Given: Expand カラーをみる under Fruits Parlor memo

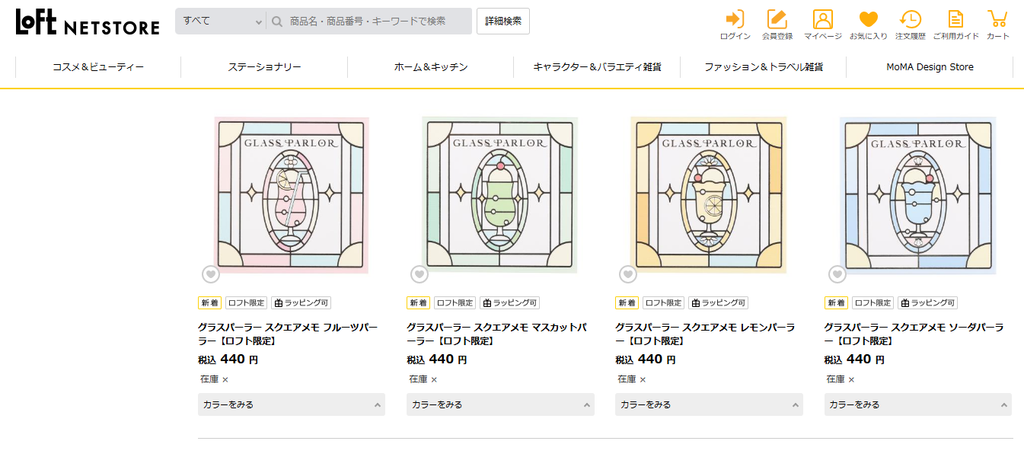Looking at the screenshot, I should 291,404.
